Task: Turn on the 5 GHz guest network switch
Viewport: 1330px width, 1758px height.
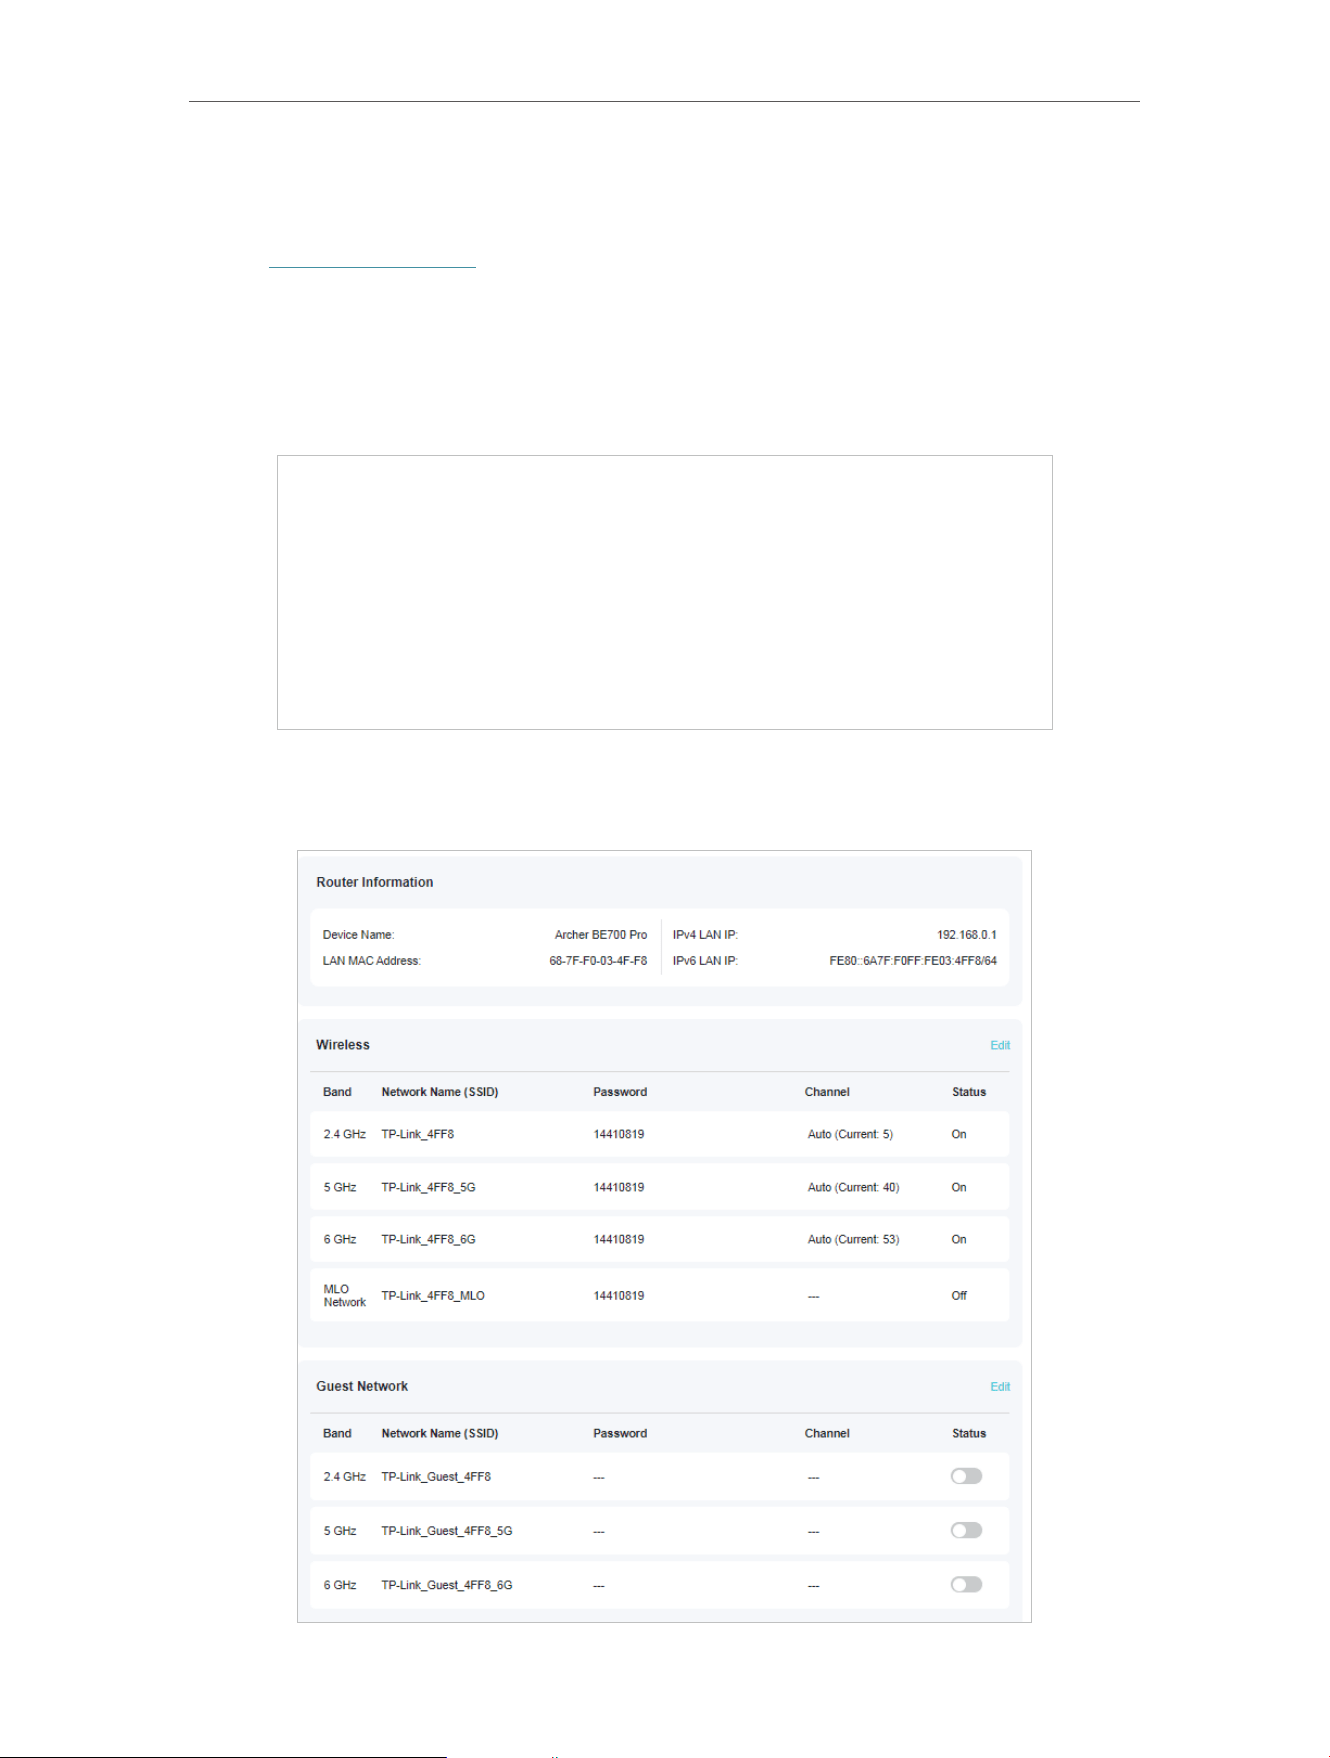Action: (x=966, y=1530)
